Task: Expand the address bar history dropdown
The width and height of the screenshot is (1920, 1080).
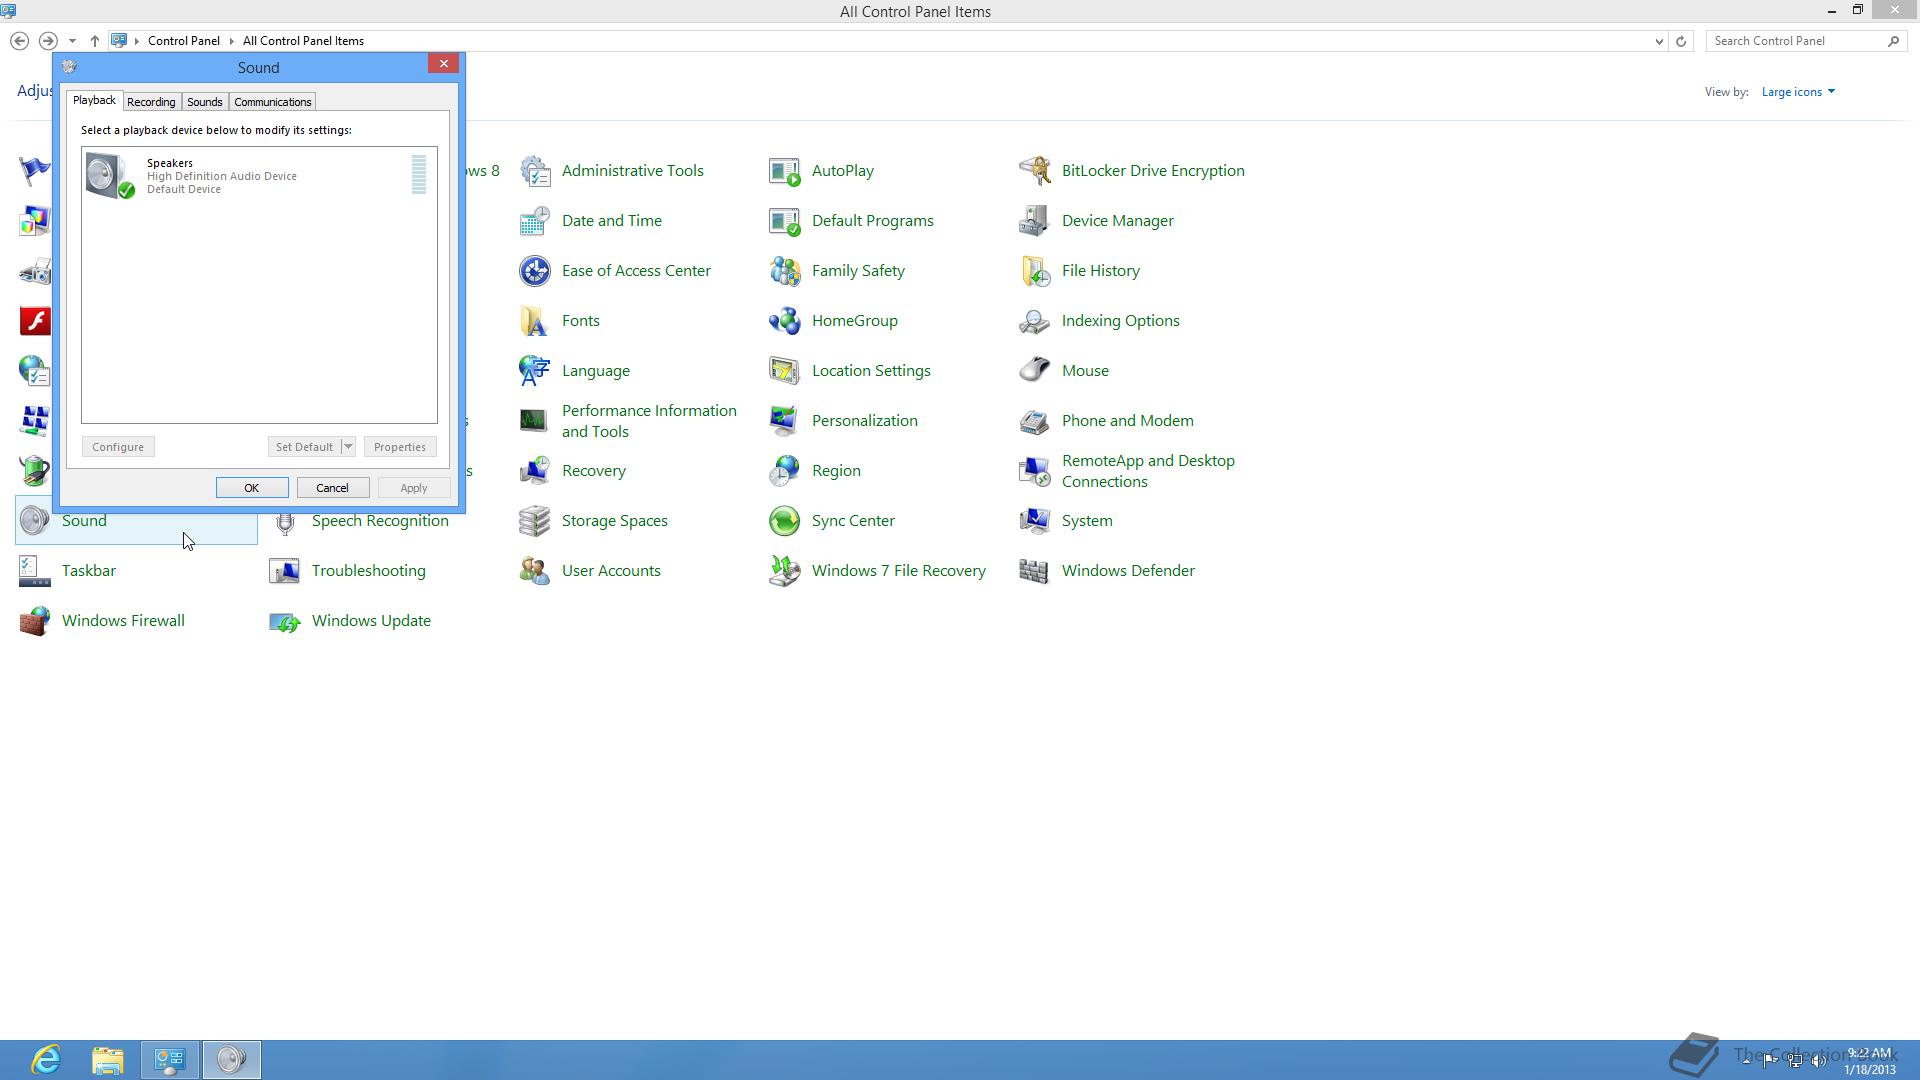Action: (1659, 41)
